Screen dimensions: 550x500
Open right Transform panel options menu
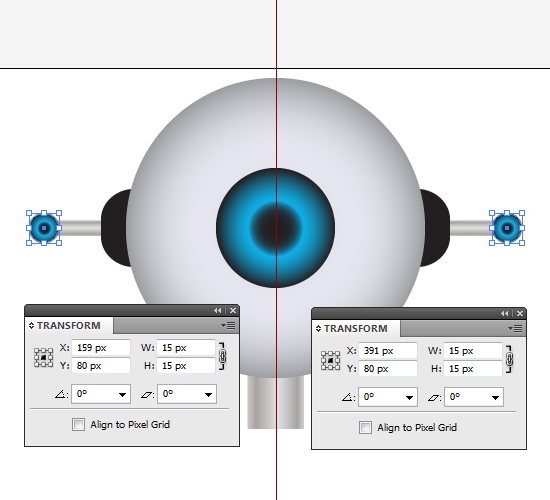515,328
